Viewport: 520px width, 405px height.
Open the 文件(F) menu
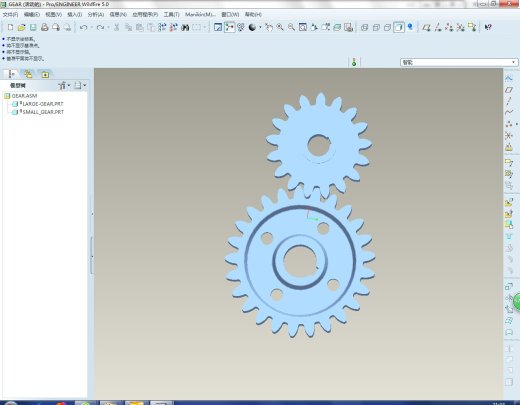pyautogui.click(x=10, y=15)
